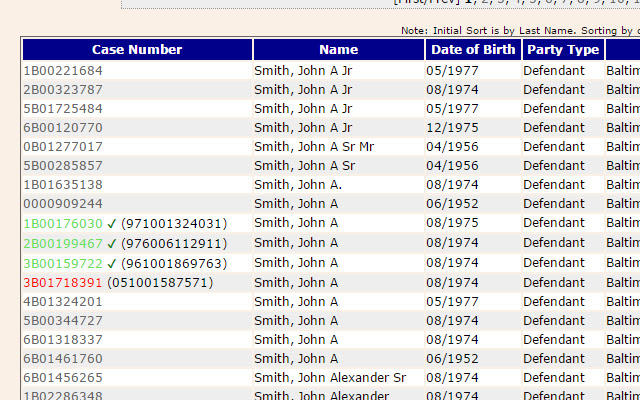Open case 6B00120770
Image resolution: width=640 pixels, height=400 pixels.
pyautogui.click(x=63, y=128)
